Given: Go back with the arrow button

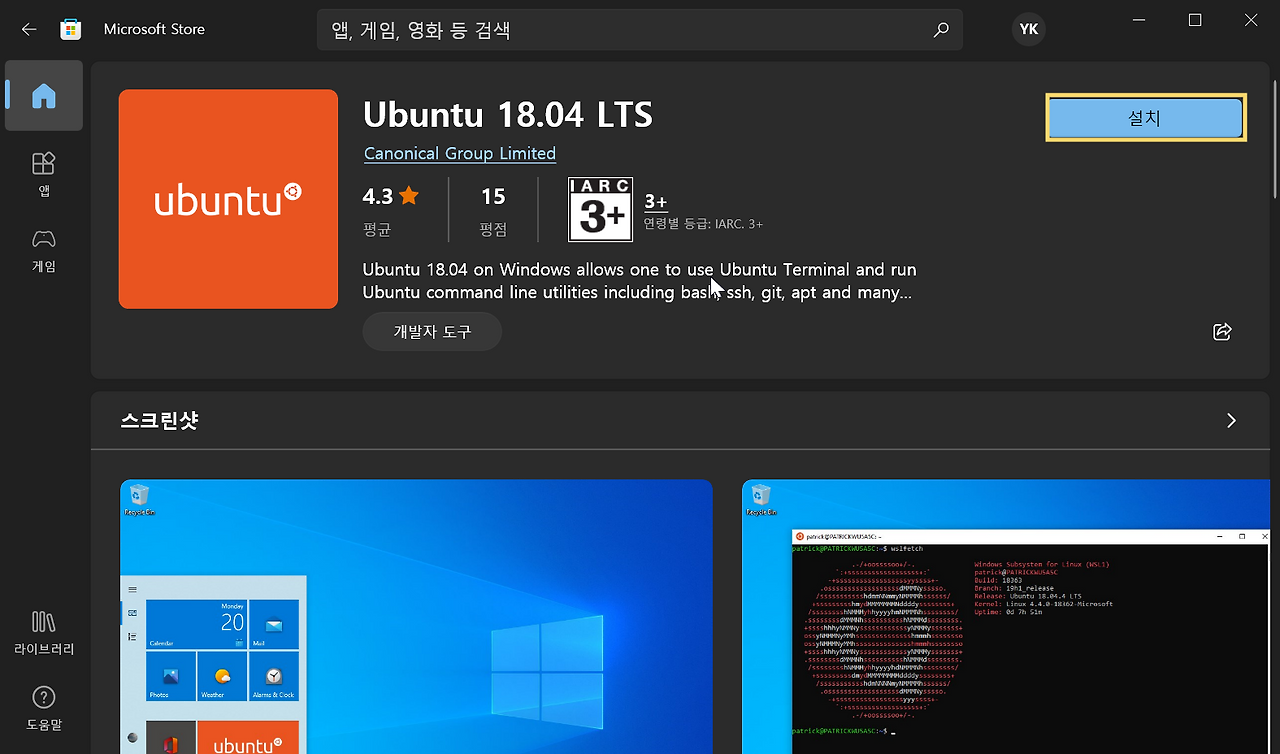Looking at the screenshot, I should pyautogui.click(x=28, y=30).
